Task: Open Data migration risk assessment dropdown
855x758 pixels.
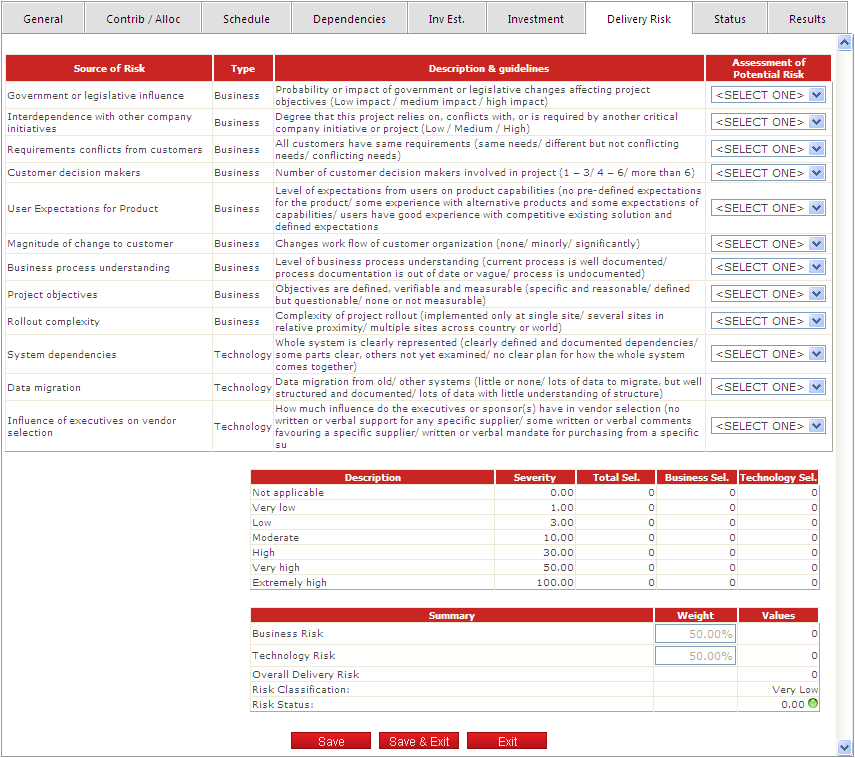Action: click(x=767, y=387)
